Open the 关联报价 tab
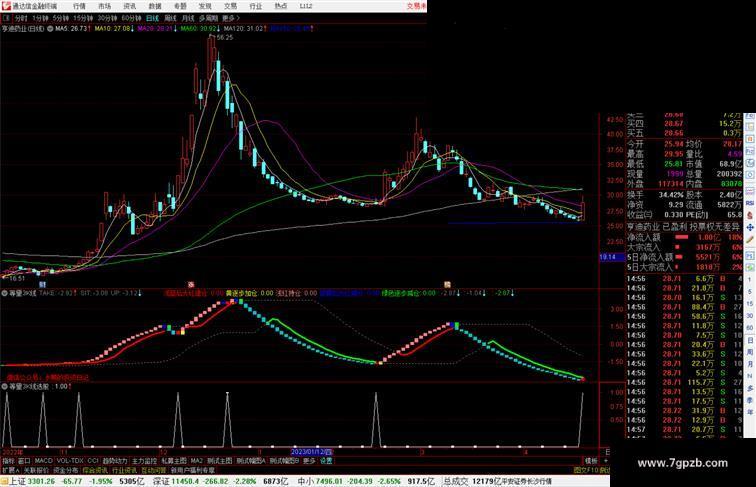756x487 pixels. (x=36, y=470)
